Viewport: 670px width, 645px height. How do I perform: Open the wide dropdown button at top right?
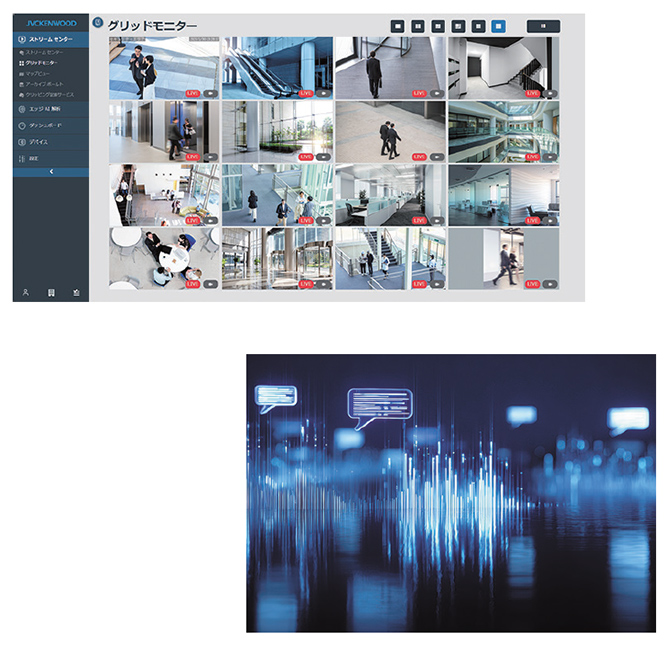[543, 25]
